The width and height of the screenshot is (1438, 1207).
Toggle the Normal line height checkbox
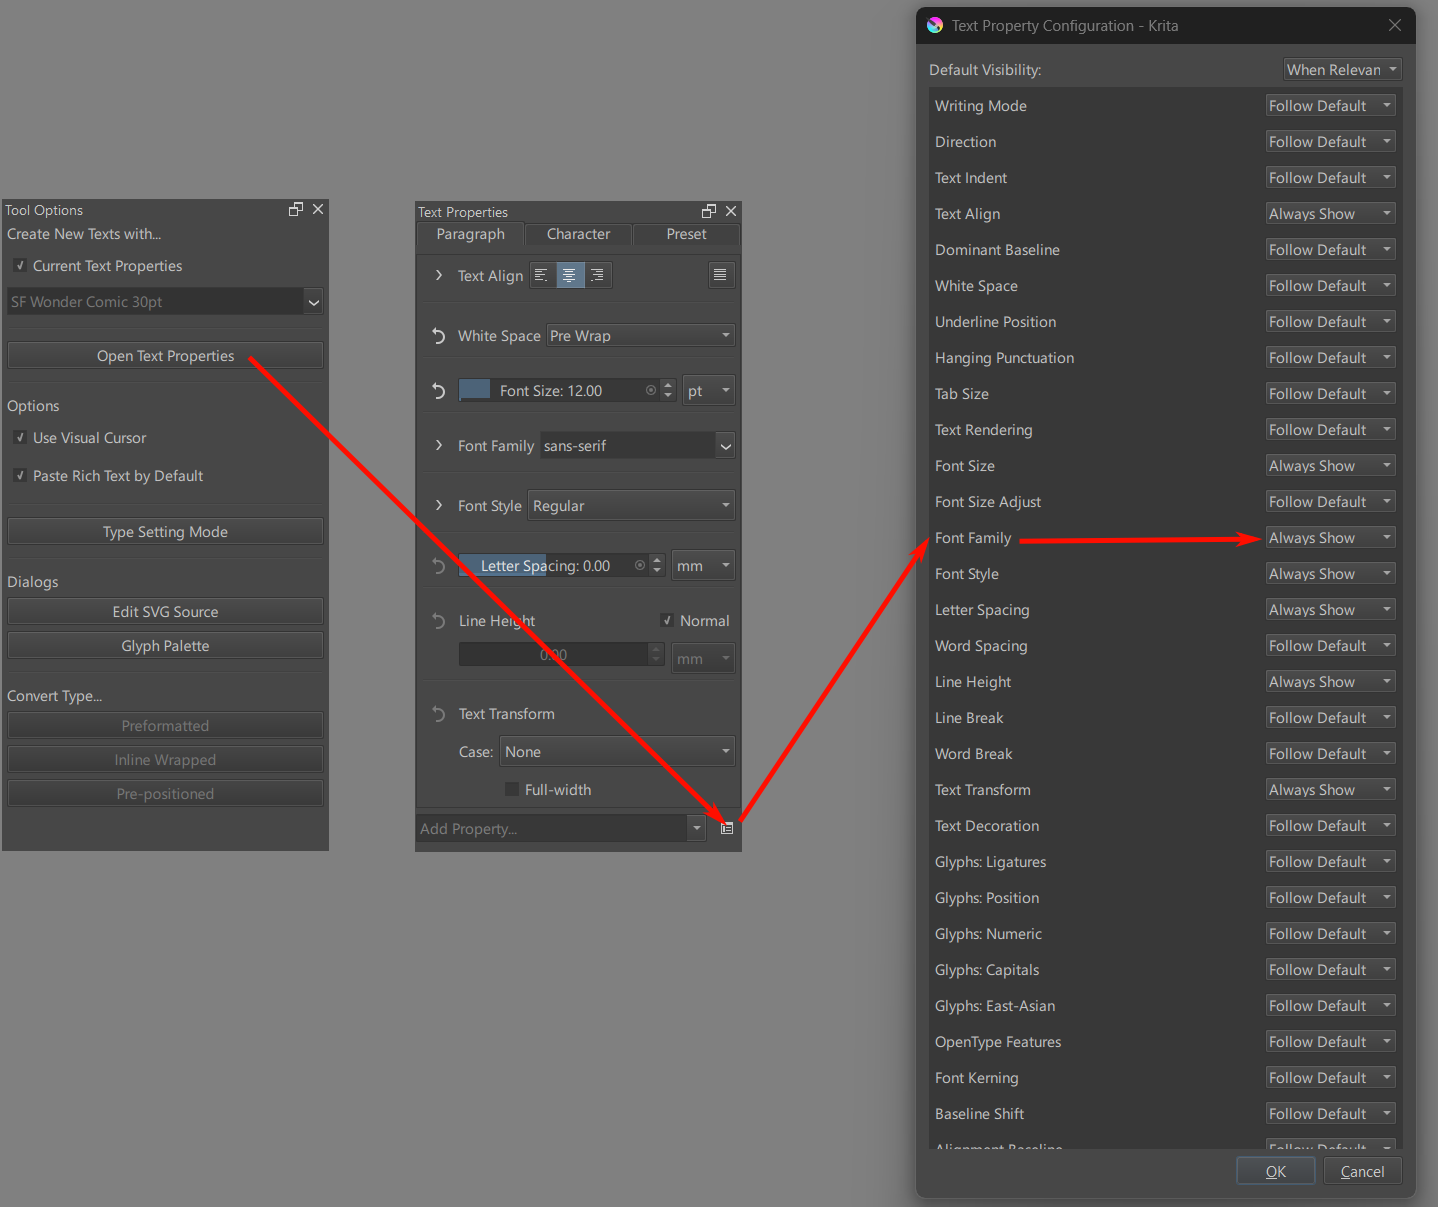667,621
